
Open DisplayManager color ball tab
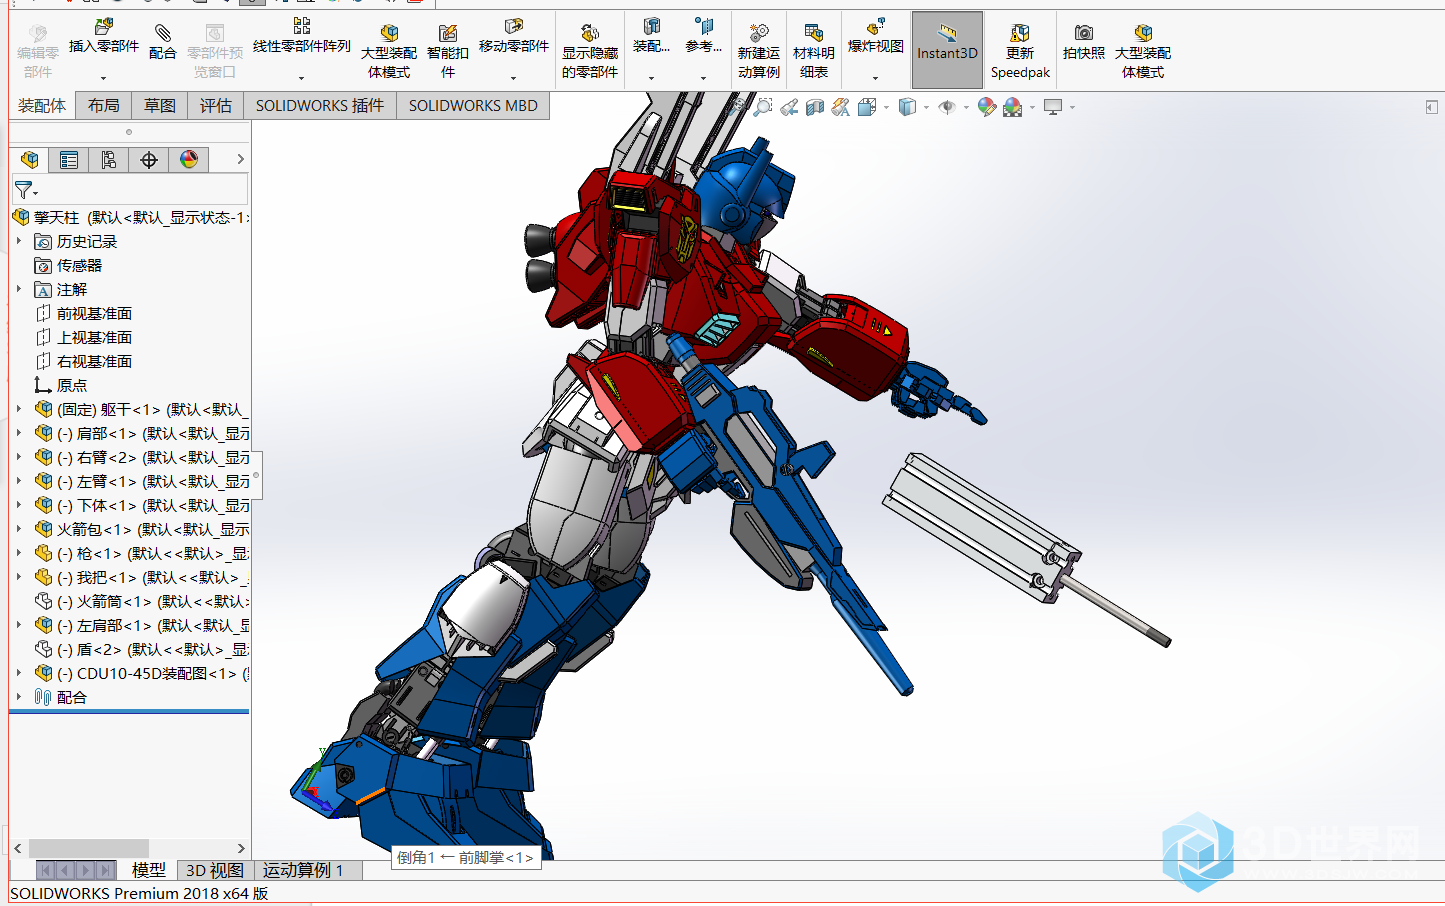coord(189,160)
